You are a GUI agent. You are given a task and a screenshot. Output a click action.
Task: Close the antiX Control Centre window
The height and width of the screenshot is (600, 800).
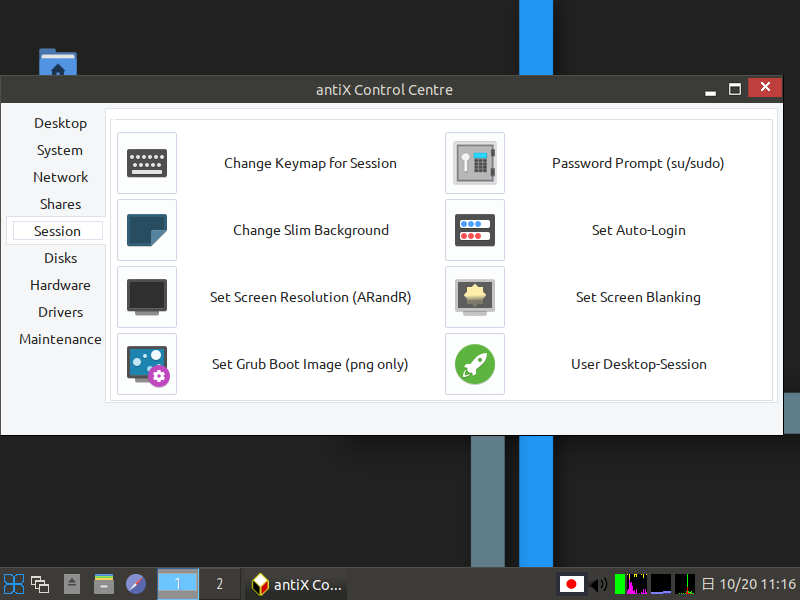pos(765,87)
